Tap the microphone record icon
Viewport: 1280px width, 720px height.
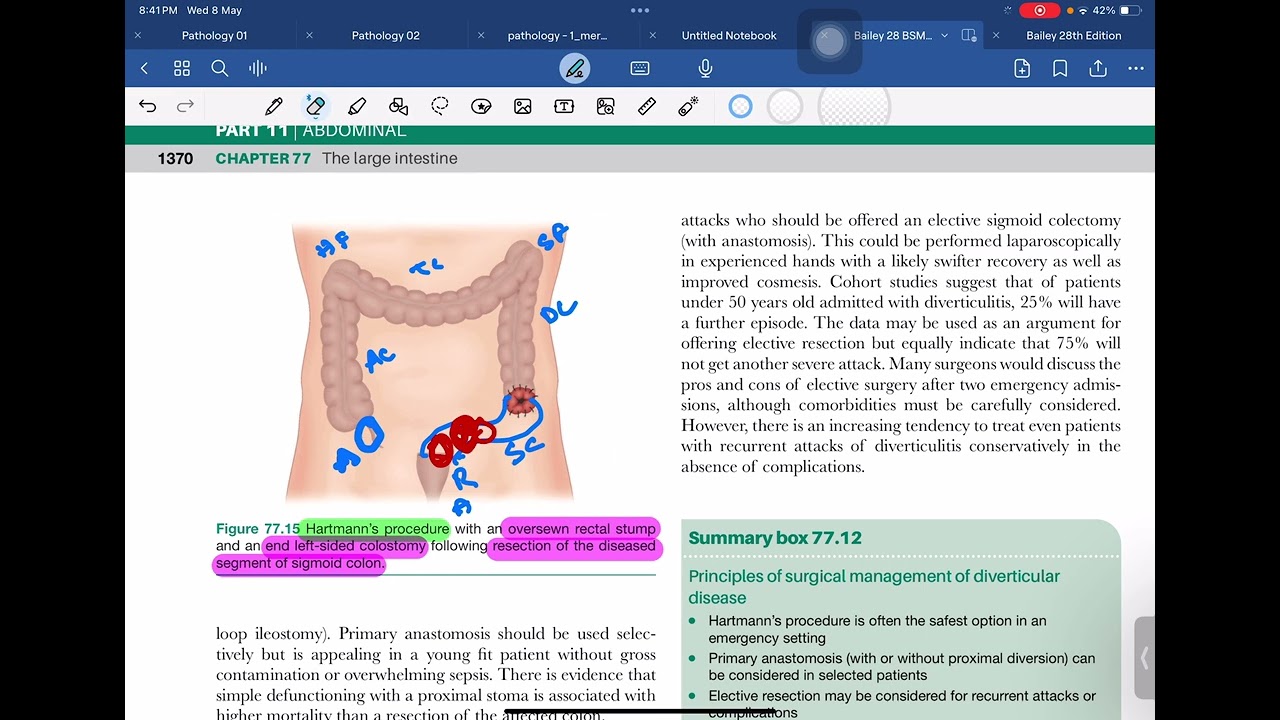coord(706,68)
